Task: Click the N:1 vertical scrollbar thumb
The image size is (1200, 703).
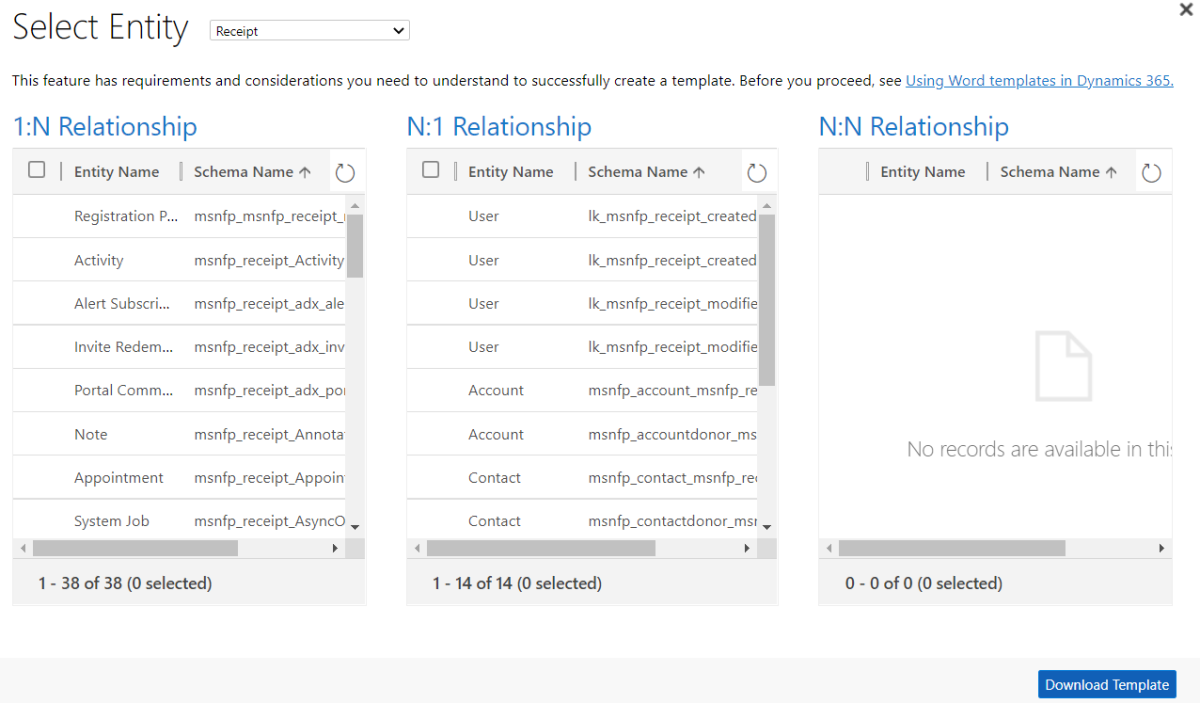Action: (767, 300)
